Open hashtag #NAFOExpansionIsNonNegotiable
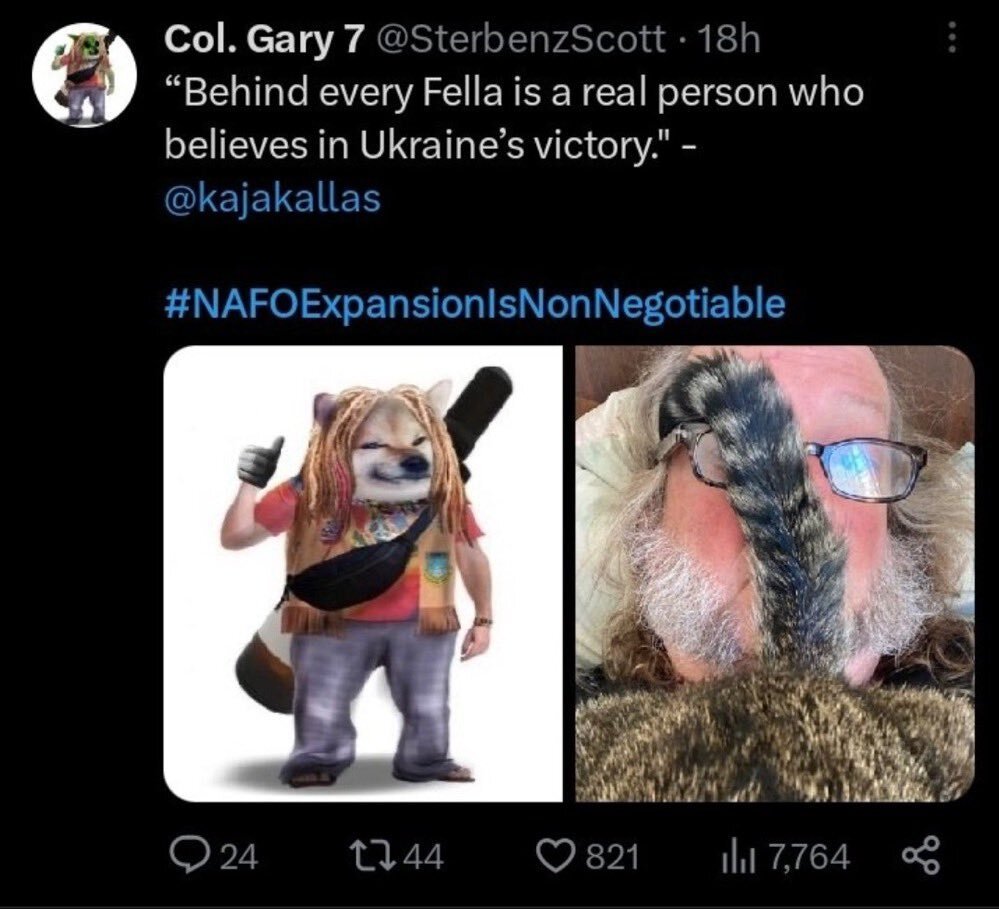This screenshot has width=999, height=909. [475, 304]
